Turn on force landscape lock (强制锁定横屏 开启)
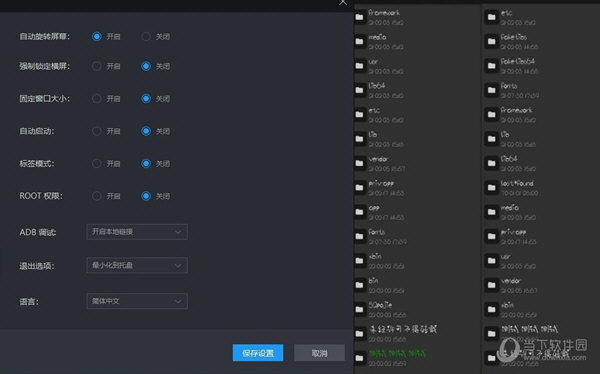Screen dimensions: 600x374 point(96,66)
